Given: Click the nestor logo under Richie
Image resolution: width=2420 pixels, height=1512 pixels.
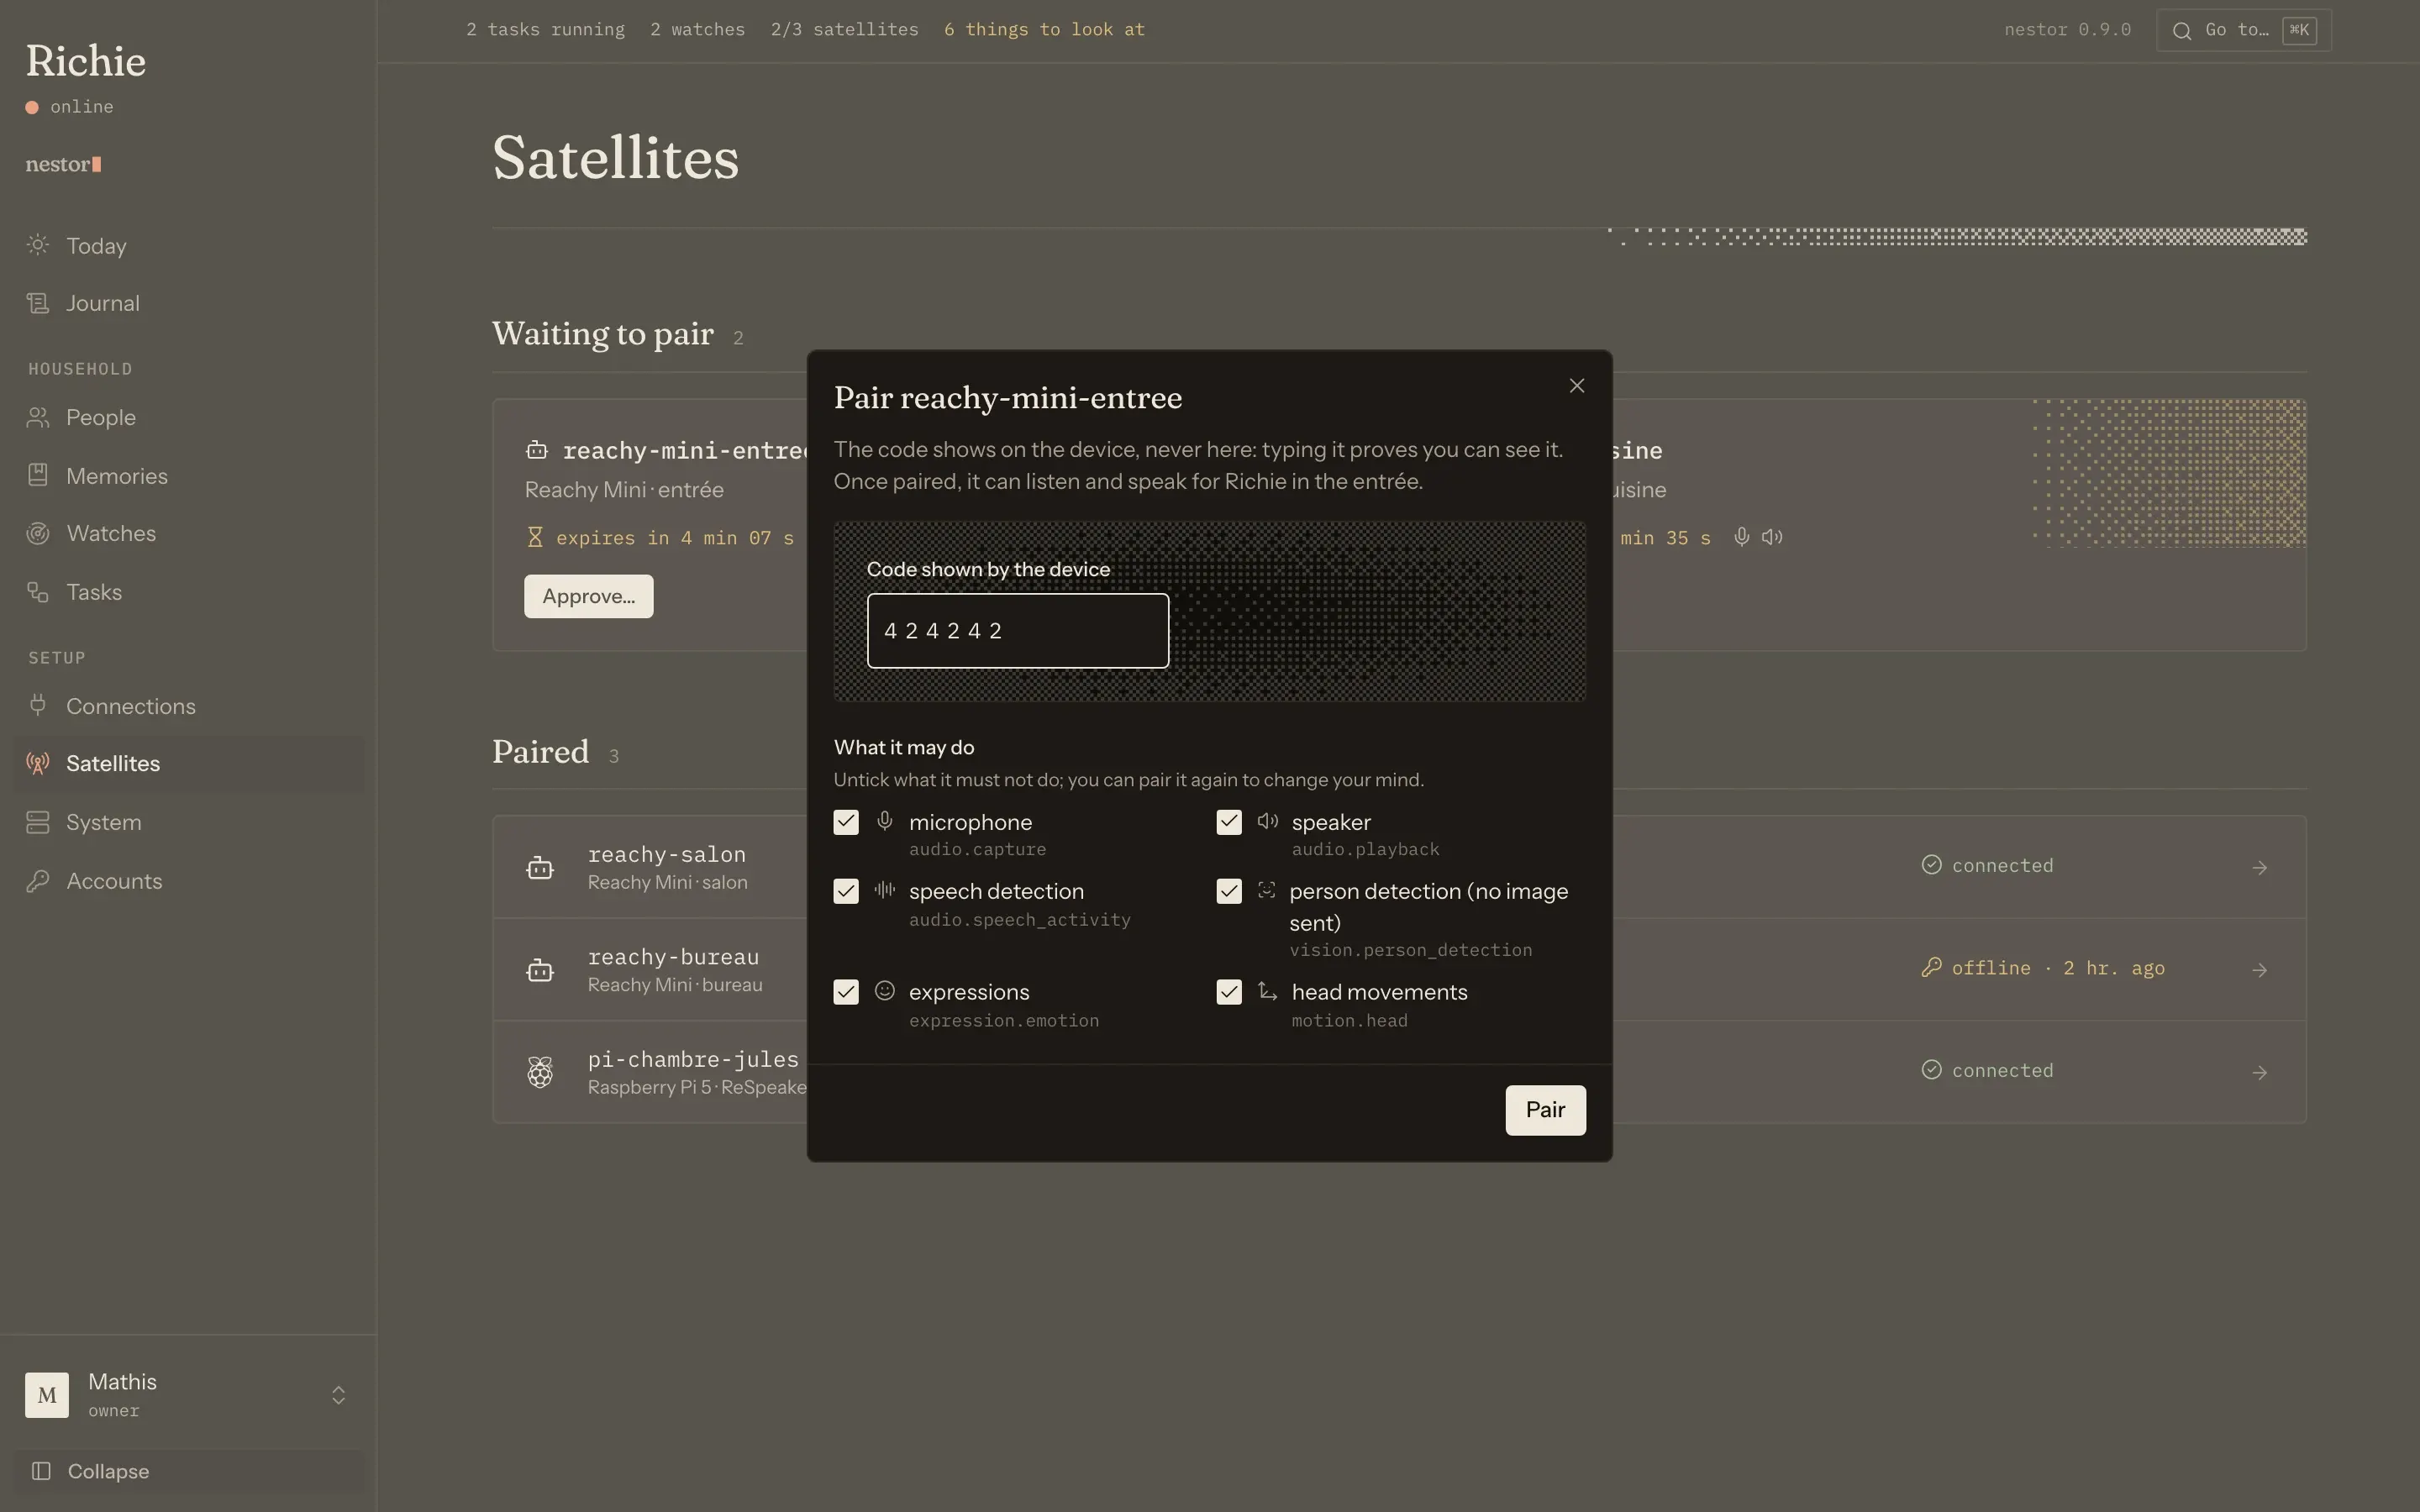Looking at the screenshot, I should [x=63, y=164].
